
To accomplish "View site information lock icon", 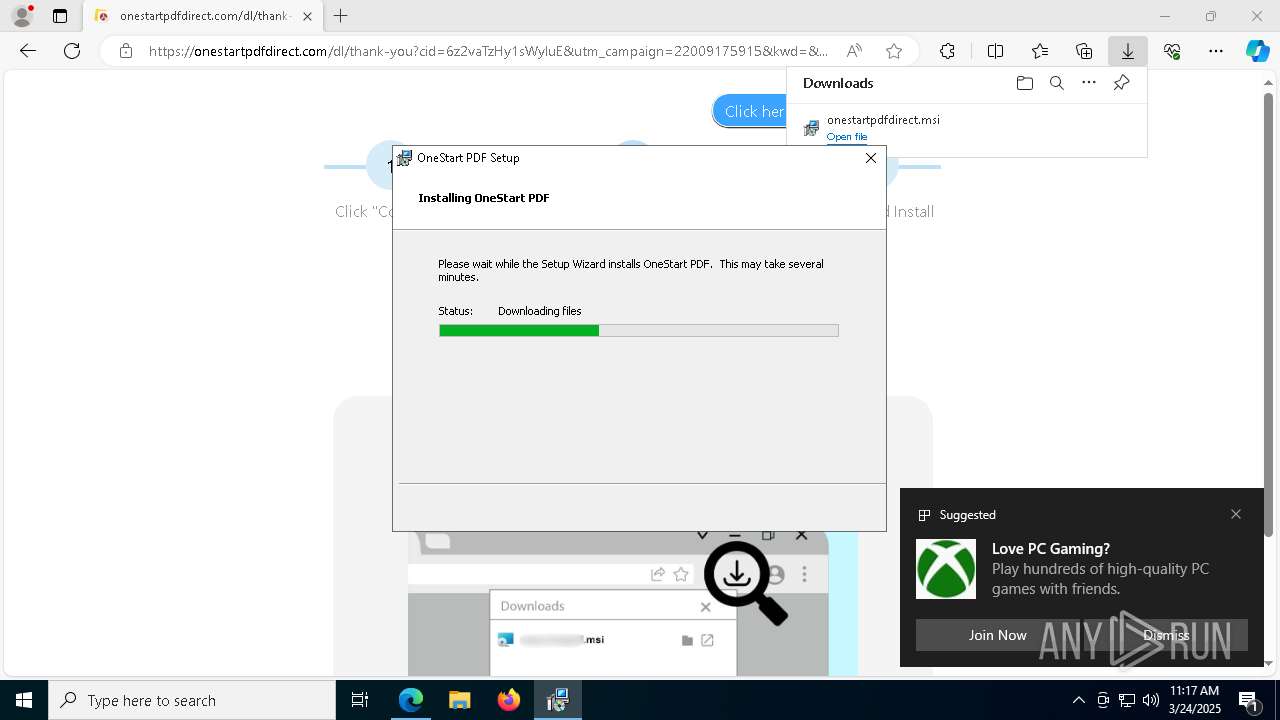I will point(125,51).
